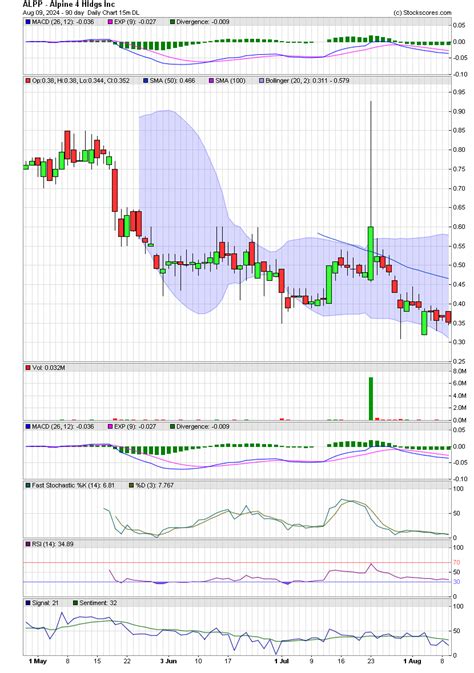
Task: Select the SMA (100) label
Action: pos(230,80)
